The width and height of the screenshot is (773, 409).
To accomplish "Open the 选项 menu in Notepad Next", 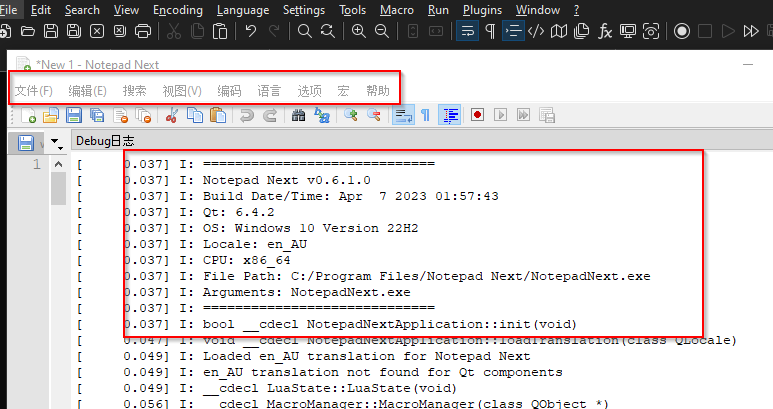I will pyautogui.click(x=310, y=91).
